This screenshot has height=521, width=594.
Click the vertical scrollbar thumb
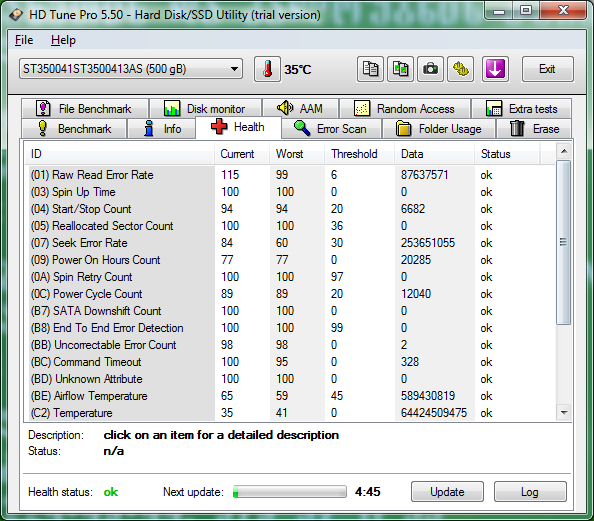564,242
